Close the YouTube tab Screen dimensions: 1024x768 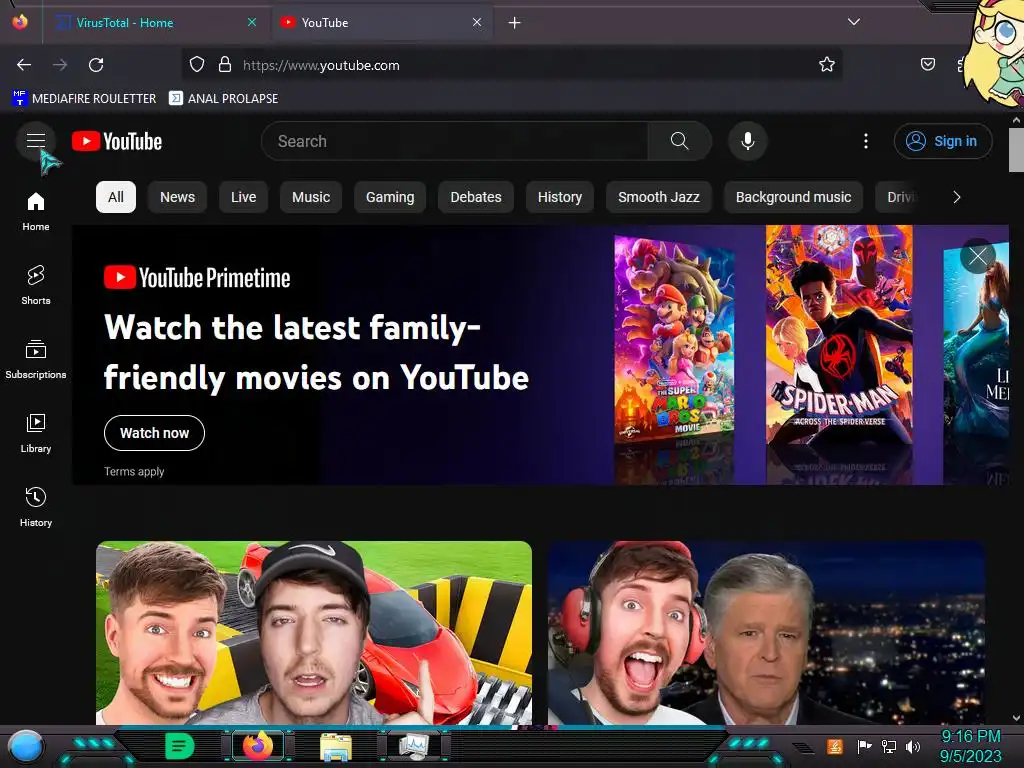point(477,22)
